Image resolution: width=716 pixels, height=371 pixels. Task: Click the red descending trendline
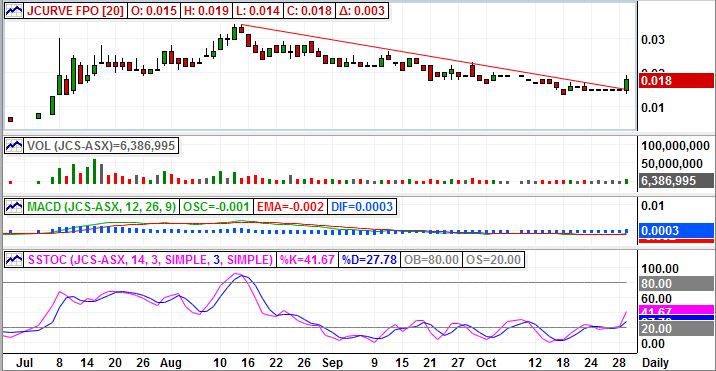pyautogui.click(x=434, y=57)
